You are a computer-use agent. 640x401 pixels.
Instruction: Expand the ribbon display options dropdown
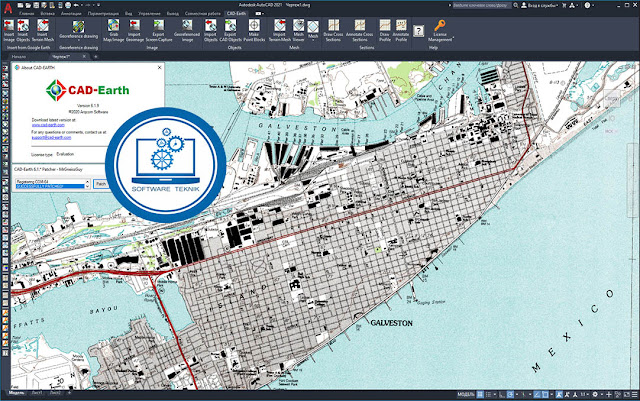click(263, 13)
